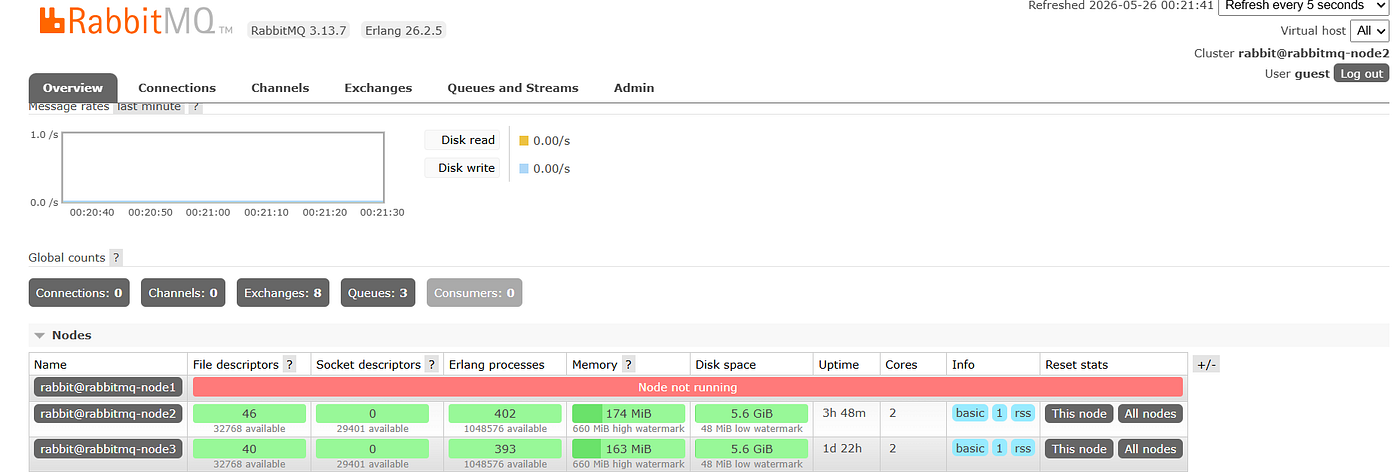The height and width of the screenshot is (472, 1400).
Task: Open the Admin tab
Action: [634, 88]
